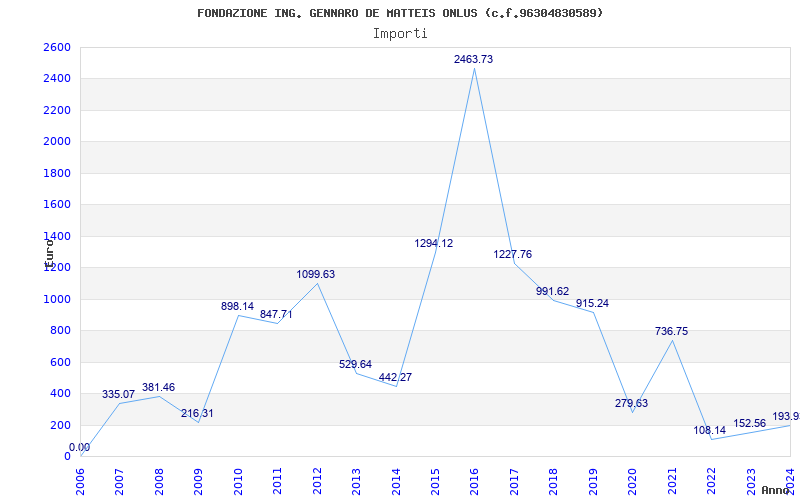Select the 2020 x-axis year label
800x500 pixels.
point(633,481)
